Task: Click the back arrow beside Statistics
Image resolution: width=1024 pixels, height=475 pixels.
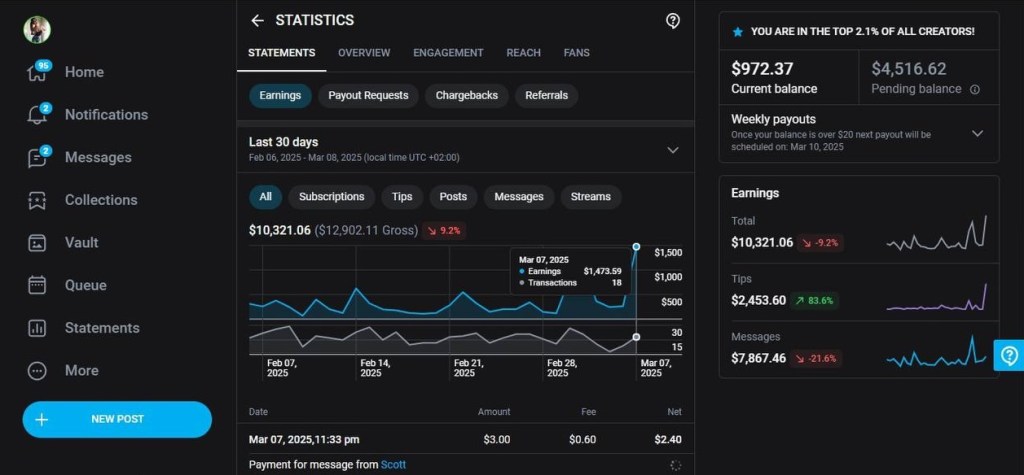Action: [257, 20]
